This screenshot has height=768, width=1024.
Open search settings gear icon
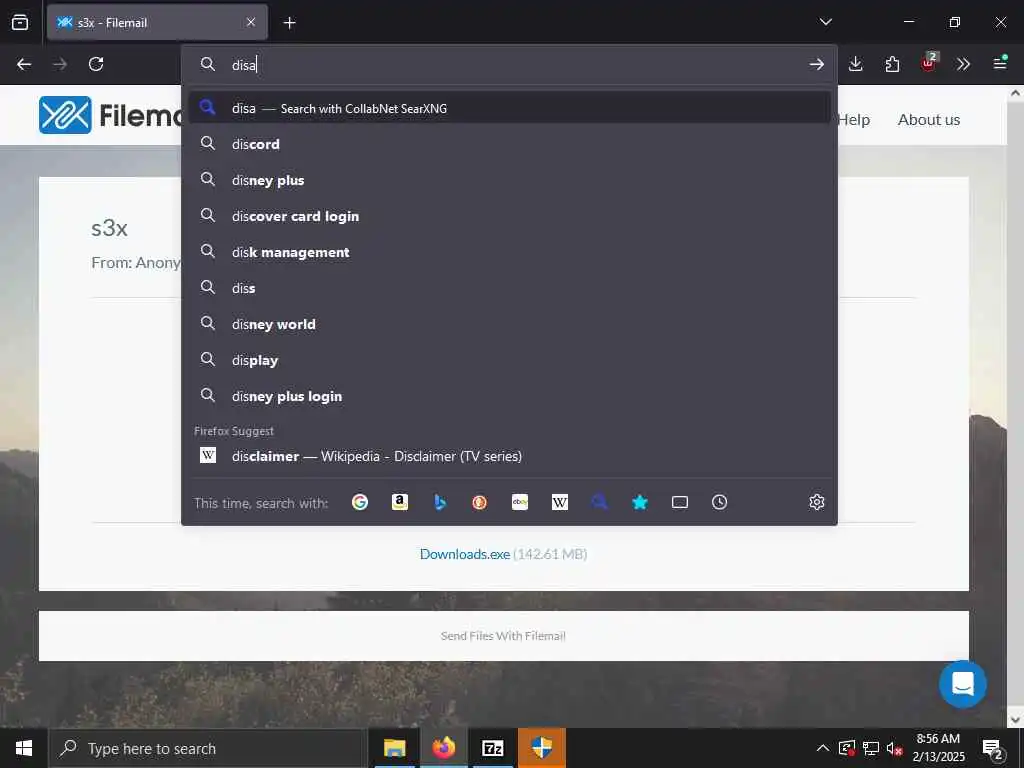click(x=817, y=502)
